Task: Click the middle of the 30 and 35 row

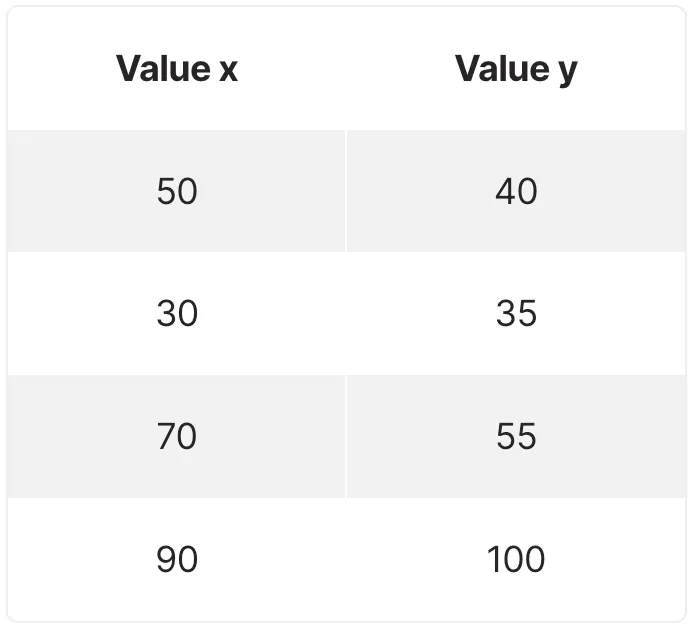Action: tap(346, 314)
